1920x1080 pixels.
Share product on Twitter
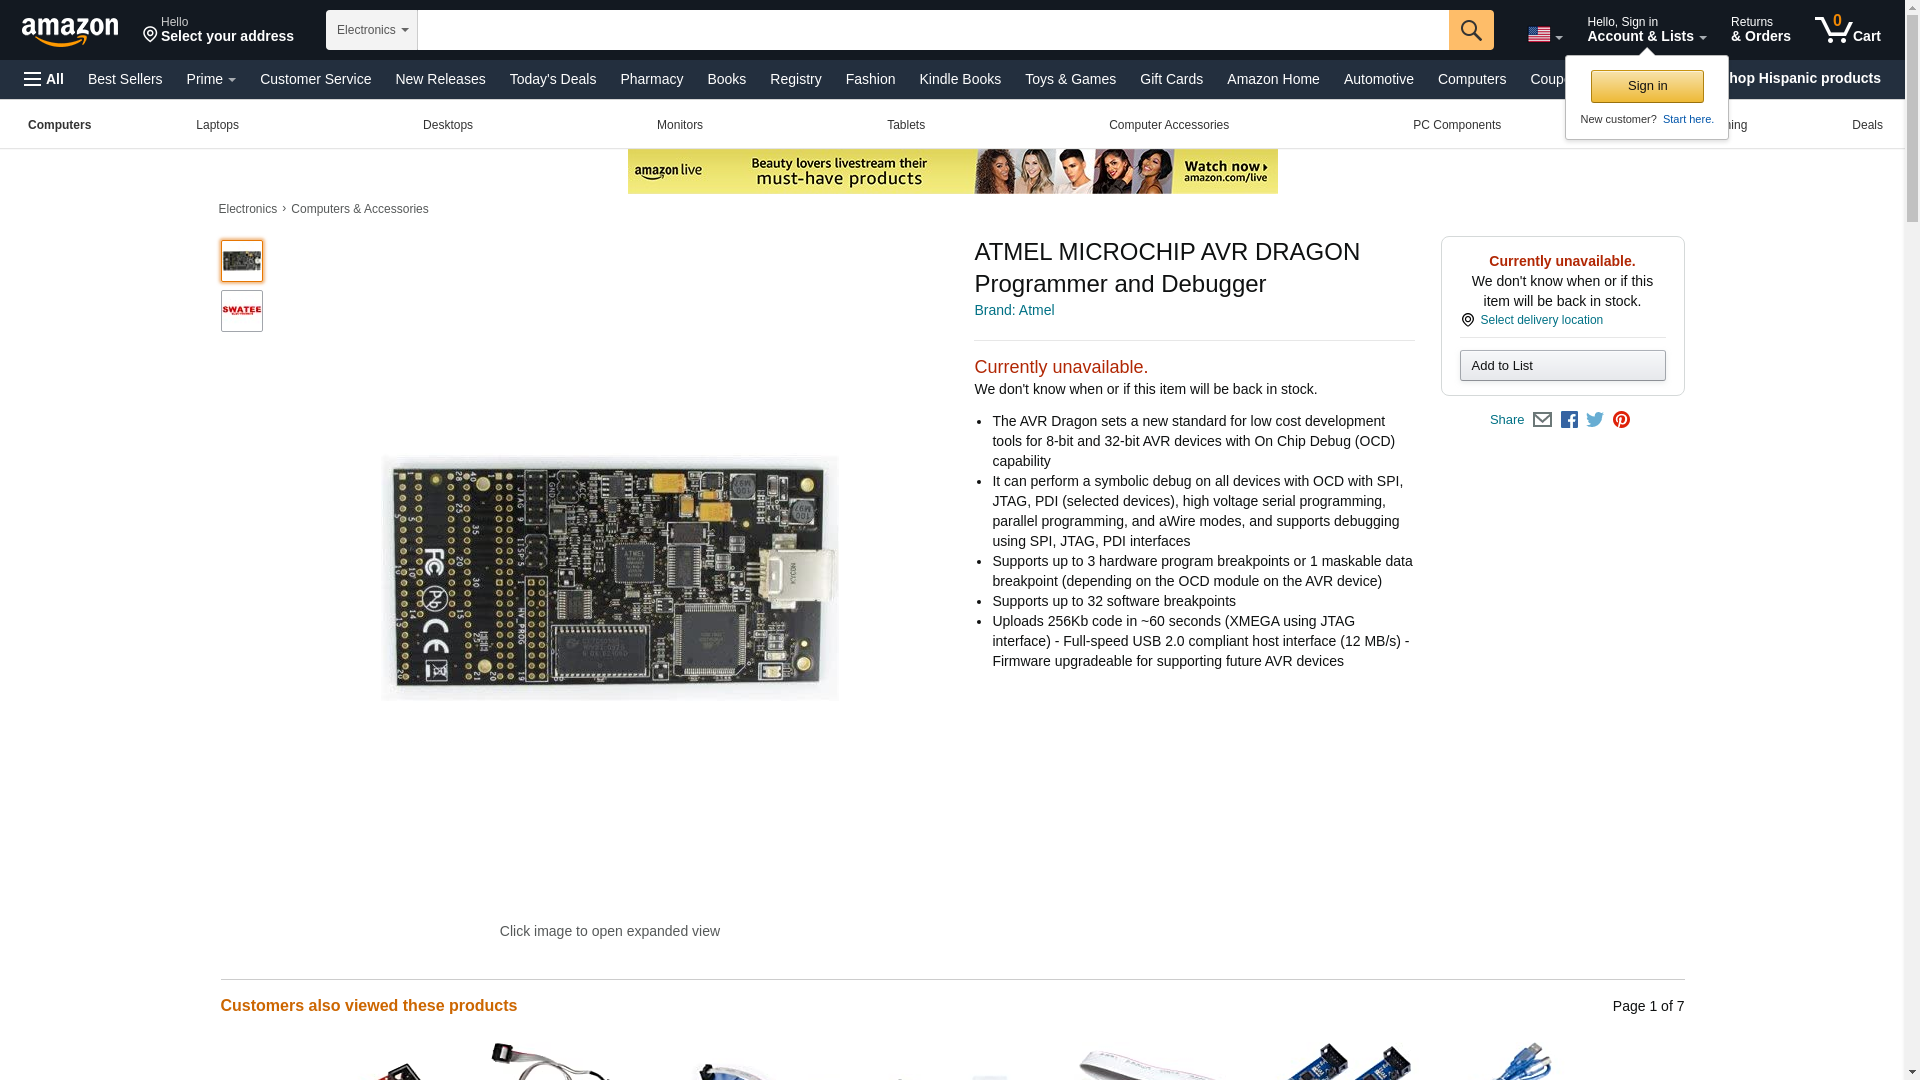coord(1595,420)
